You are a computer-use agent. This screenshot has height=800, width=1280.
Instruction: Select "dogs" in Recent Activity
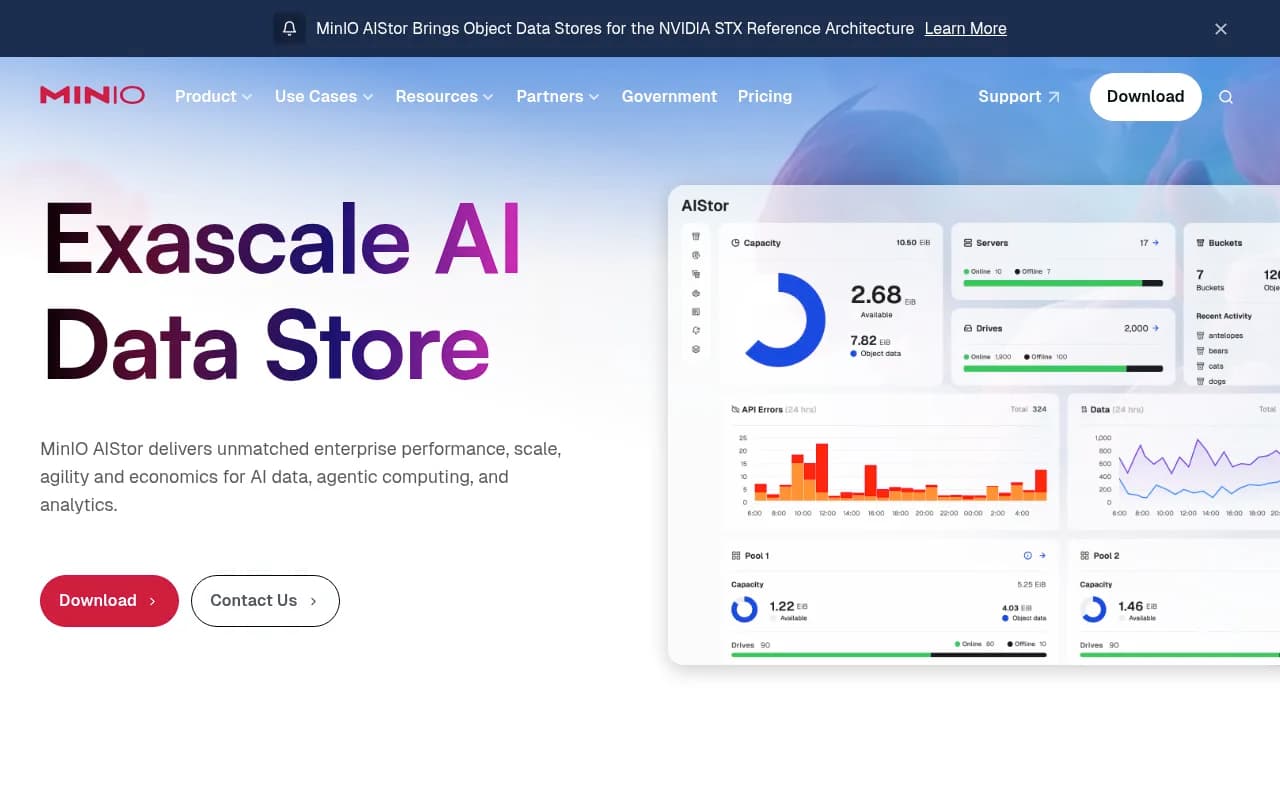1217,381
